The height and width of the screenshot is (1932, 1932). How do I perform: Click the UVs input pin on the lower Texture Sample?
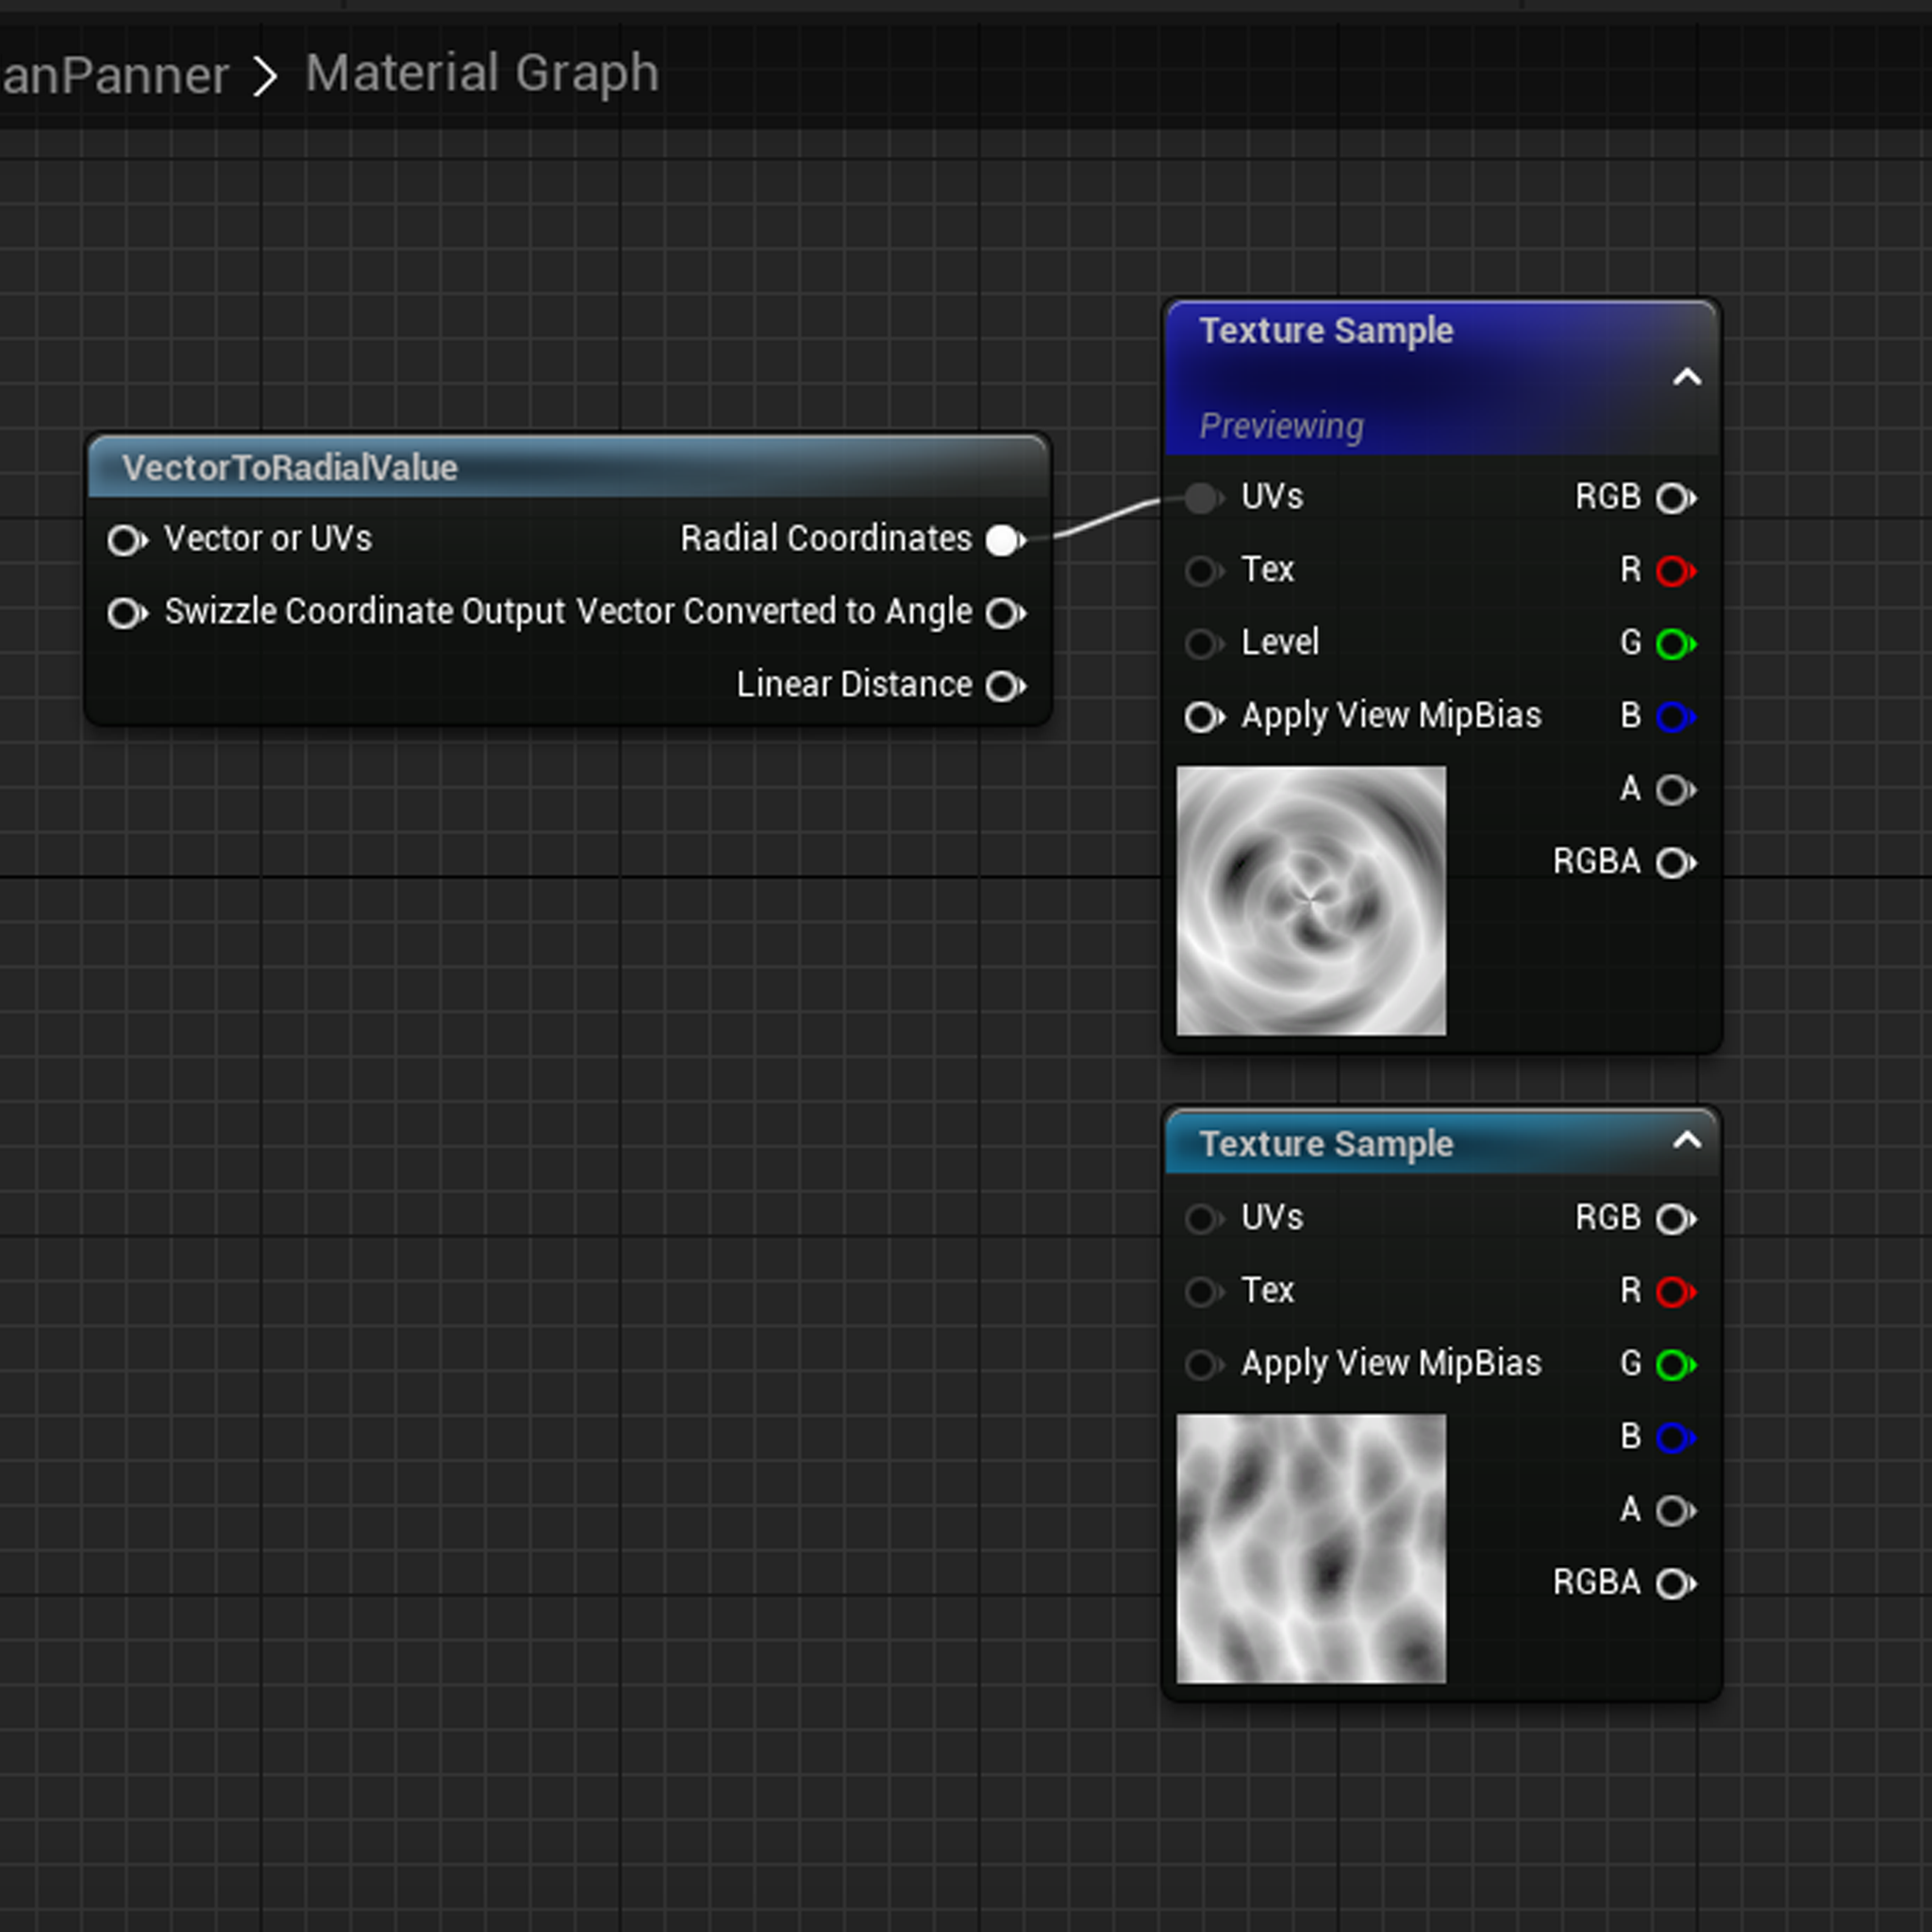1202,1219
